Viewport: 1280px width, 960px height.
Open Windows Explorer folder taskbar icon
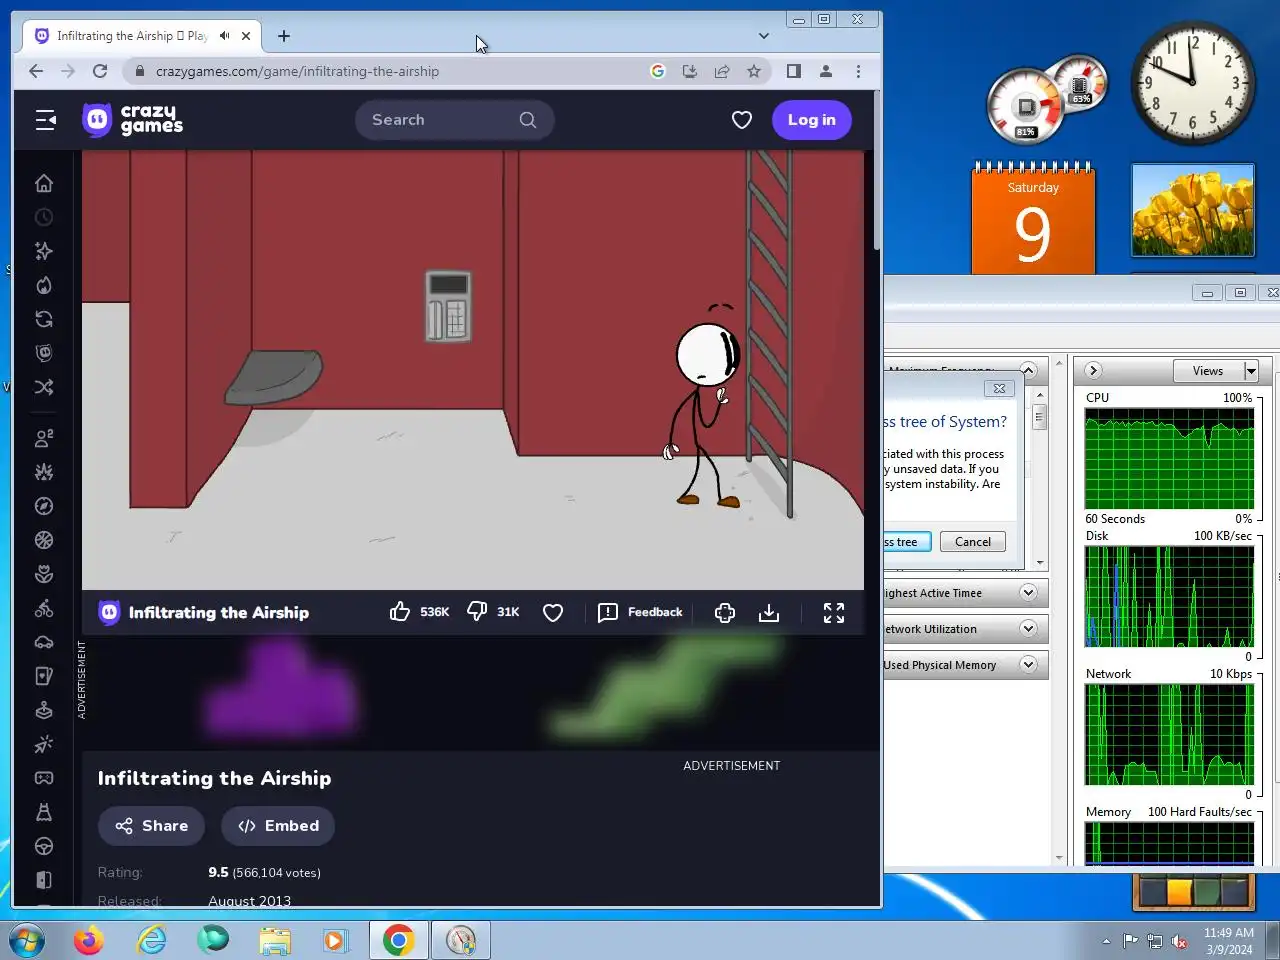pyautogui.click(x=275, y=941)
